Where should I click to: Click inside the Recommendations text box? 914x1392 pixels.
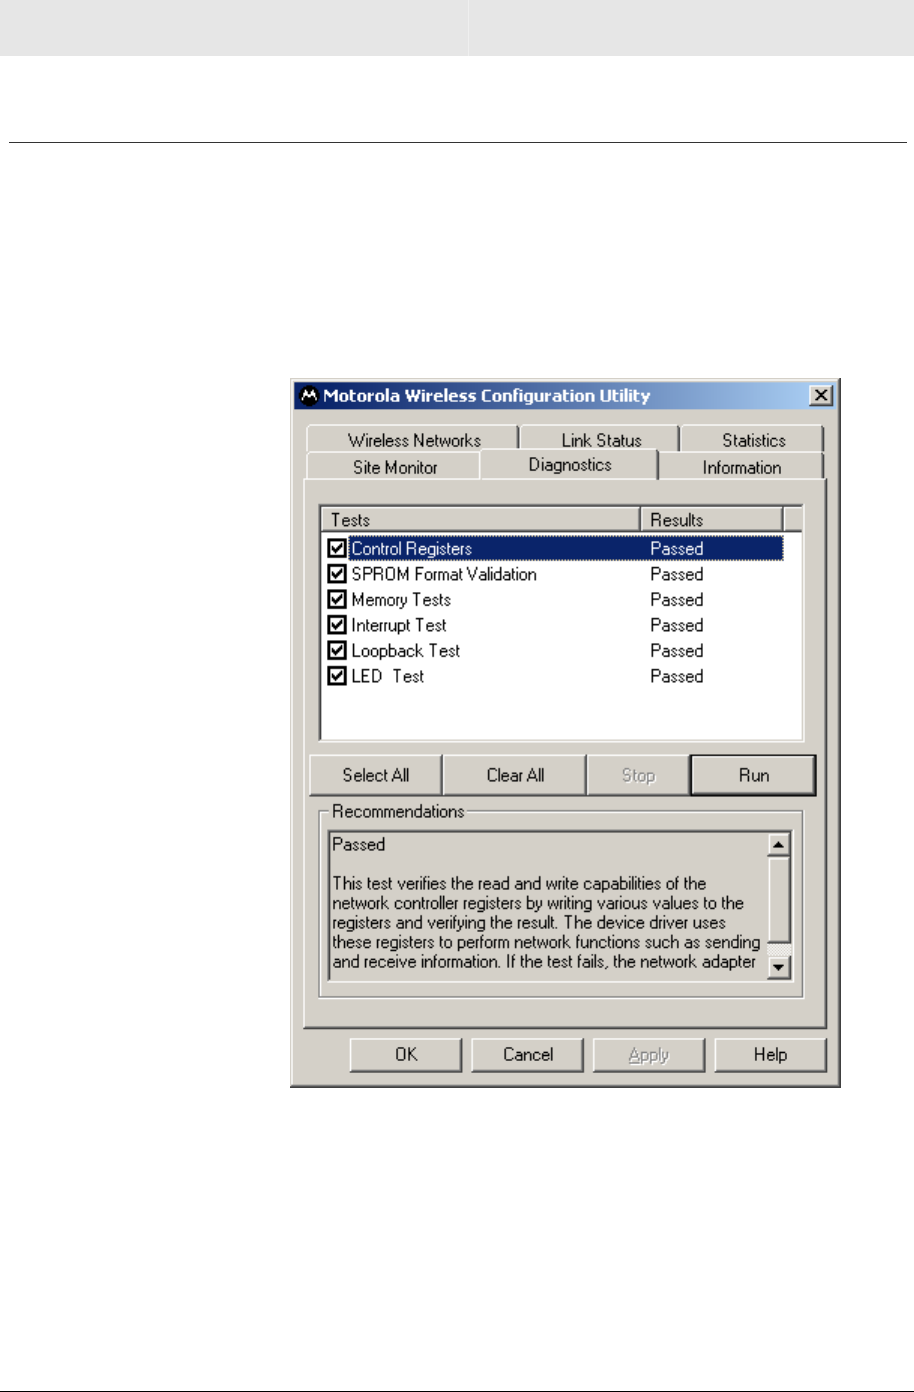coord(547,906)
